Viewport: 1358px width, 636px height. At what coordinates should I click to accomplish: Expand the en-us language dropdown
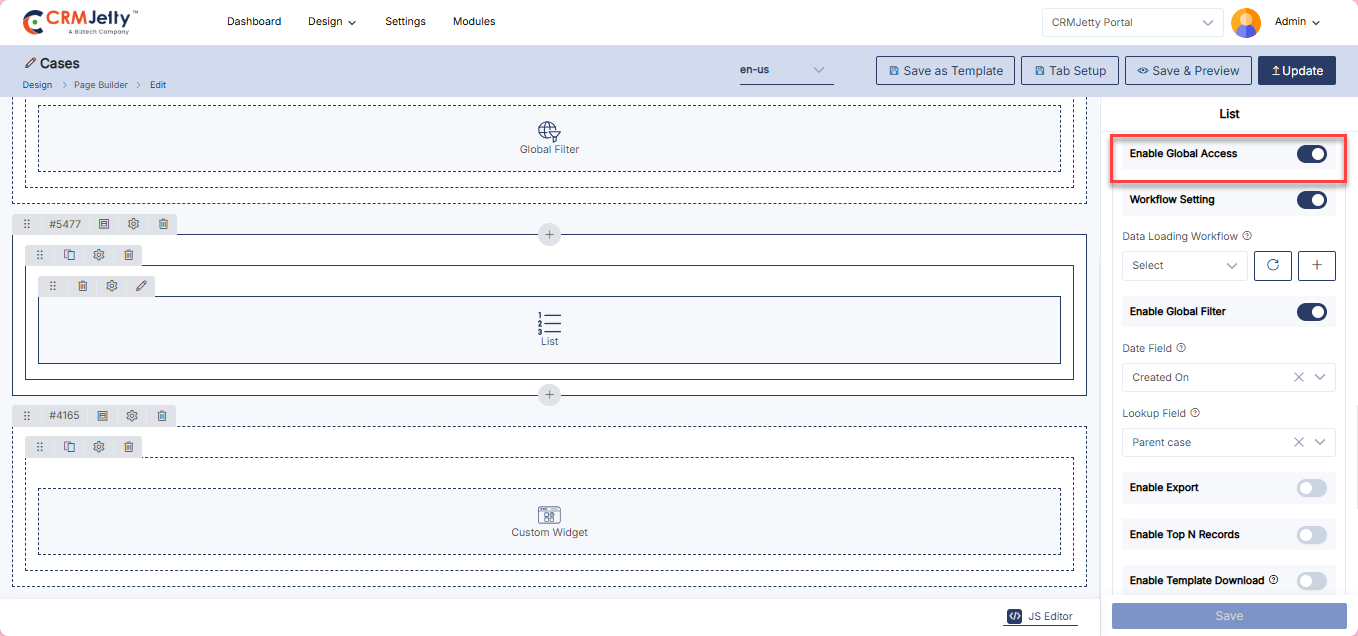(x=786, y=70)
